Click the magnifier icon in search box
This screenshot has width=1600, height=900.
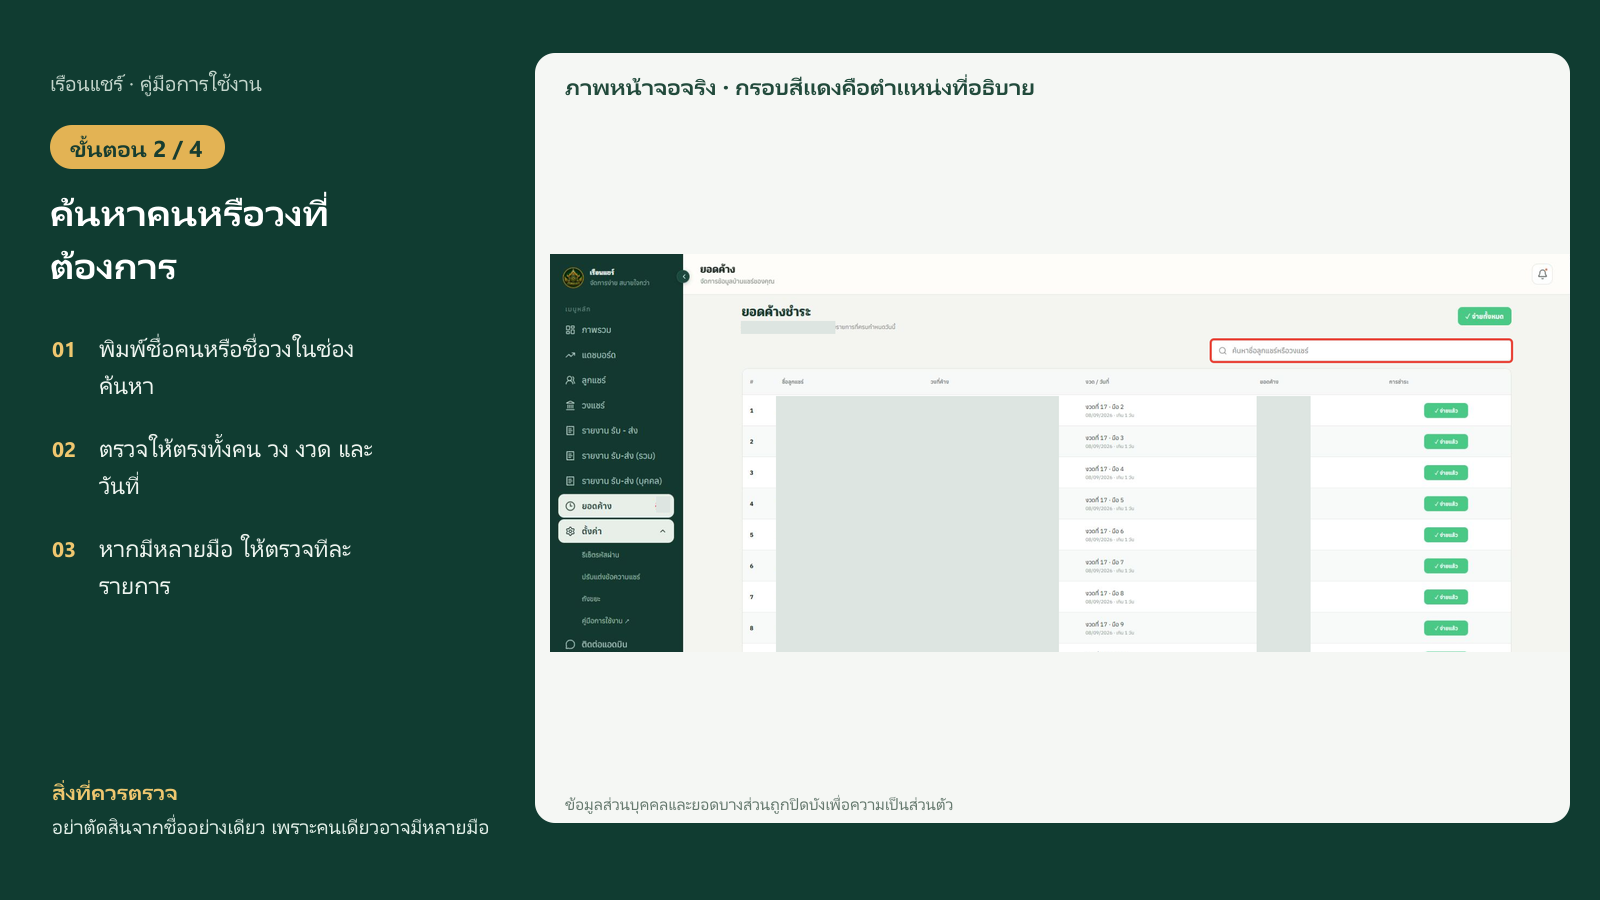1222,351
